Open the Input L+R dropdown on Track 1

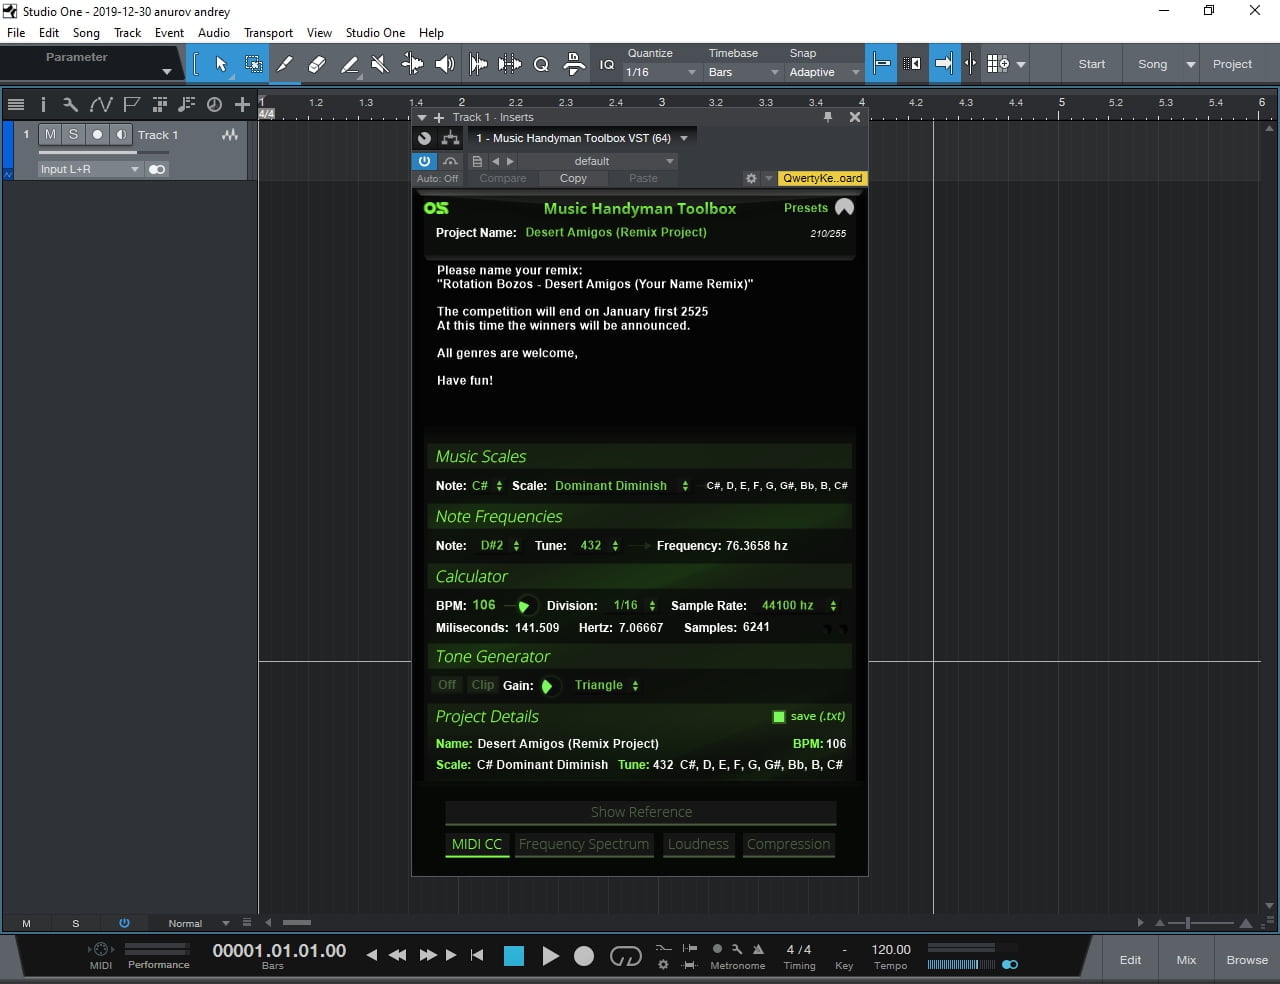(90, 169)
